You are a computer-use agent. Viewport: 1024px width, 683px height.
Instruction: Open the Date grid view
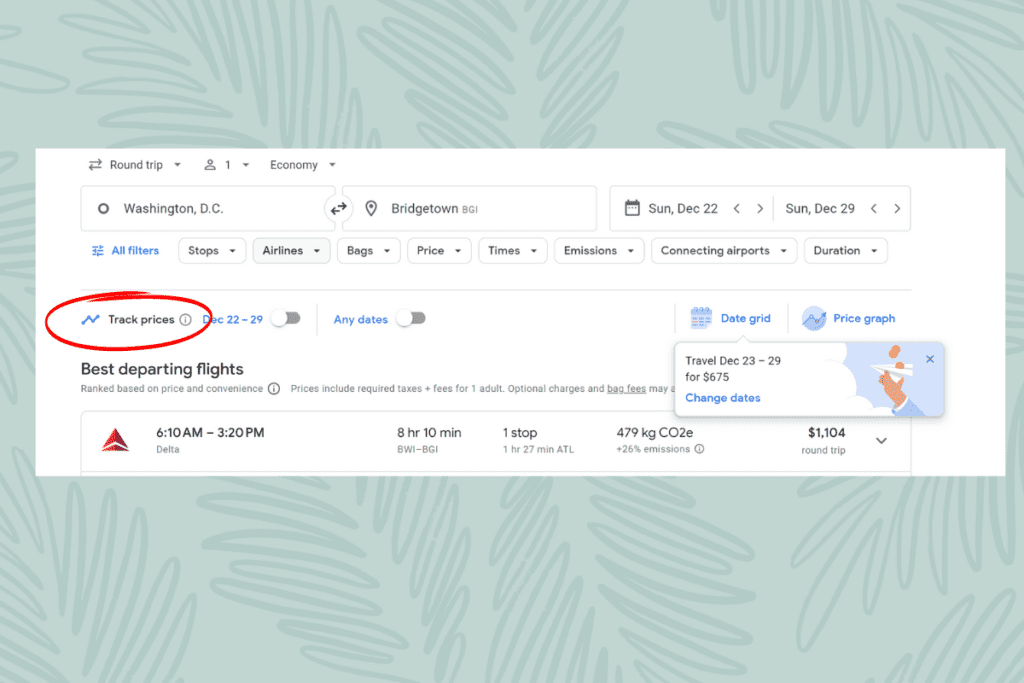tap(732, 318)
